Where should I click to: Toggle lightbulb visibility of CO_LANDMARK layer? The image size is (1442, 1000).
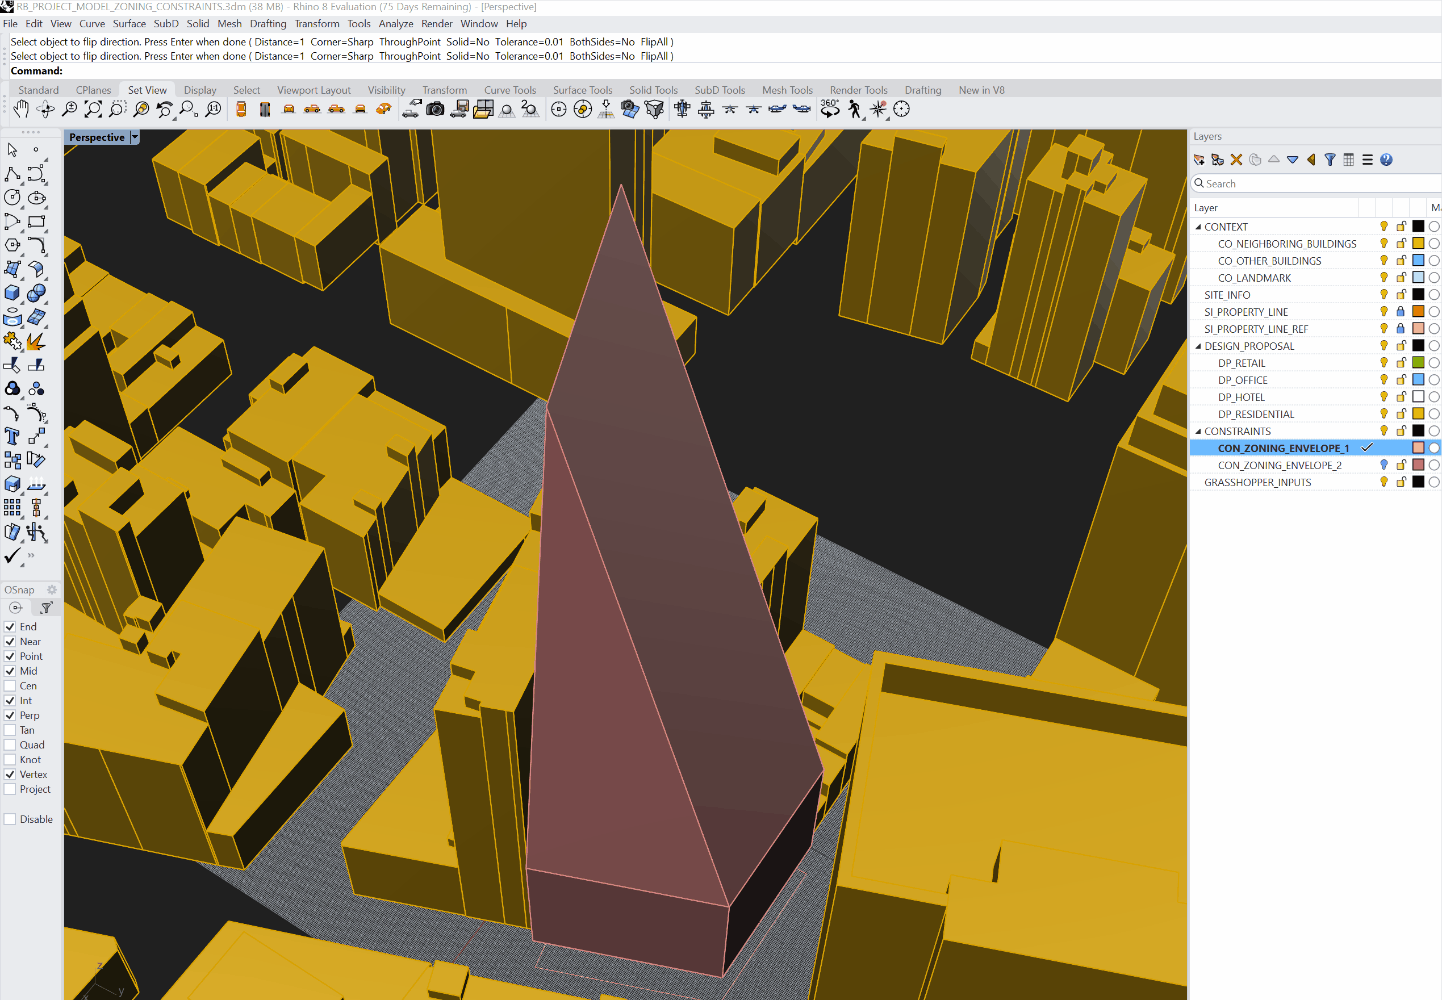click(x=1384, y=278)
